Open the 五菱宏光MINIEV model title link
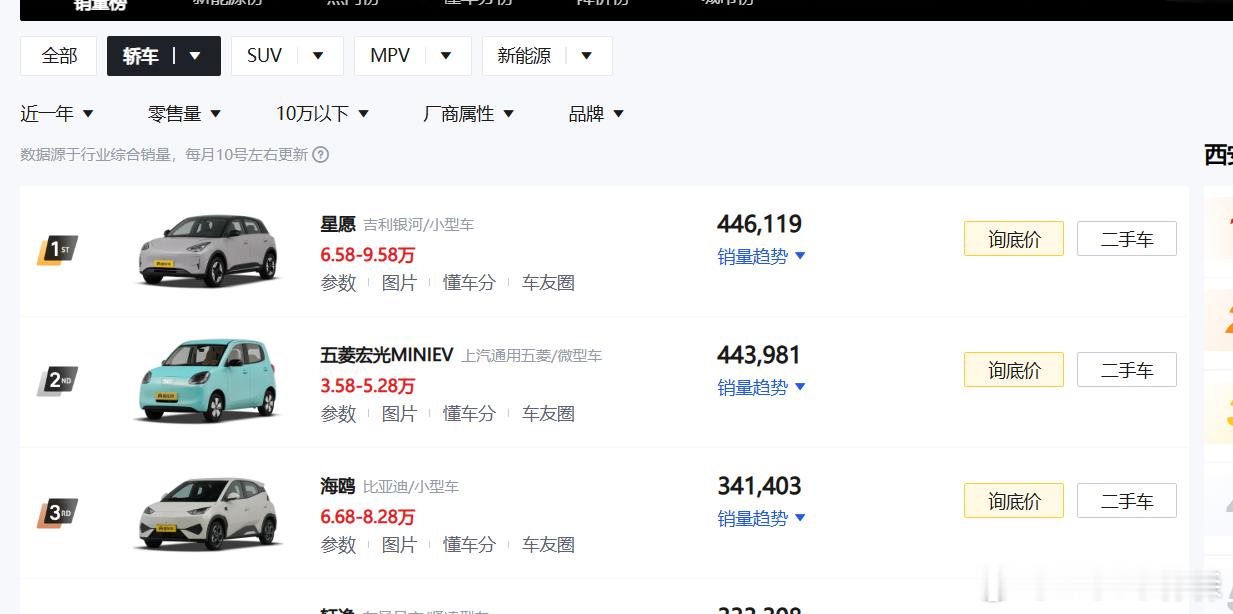 pos(387,355)
